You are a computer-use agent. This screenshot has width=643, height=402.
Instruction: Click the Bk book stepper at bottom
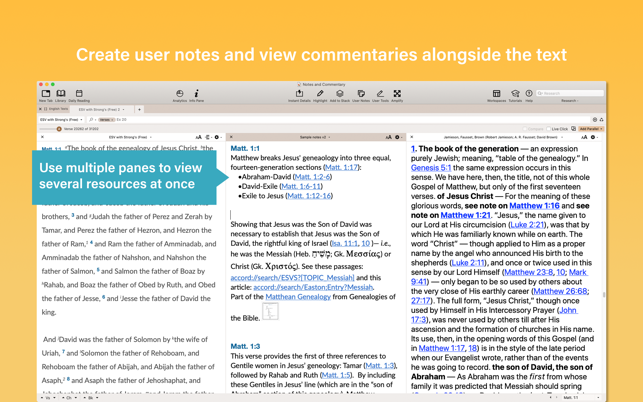tap(92, 397)
